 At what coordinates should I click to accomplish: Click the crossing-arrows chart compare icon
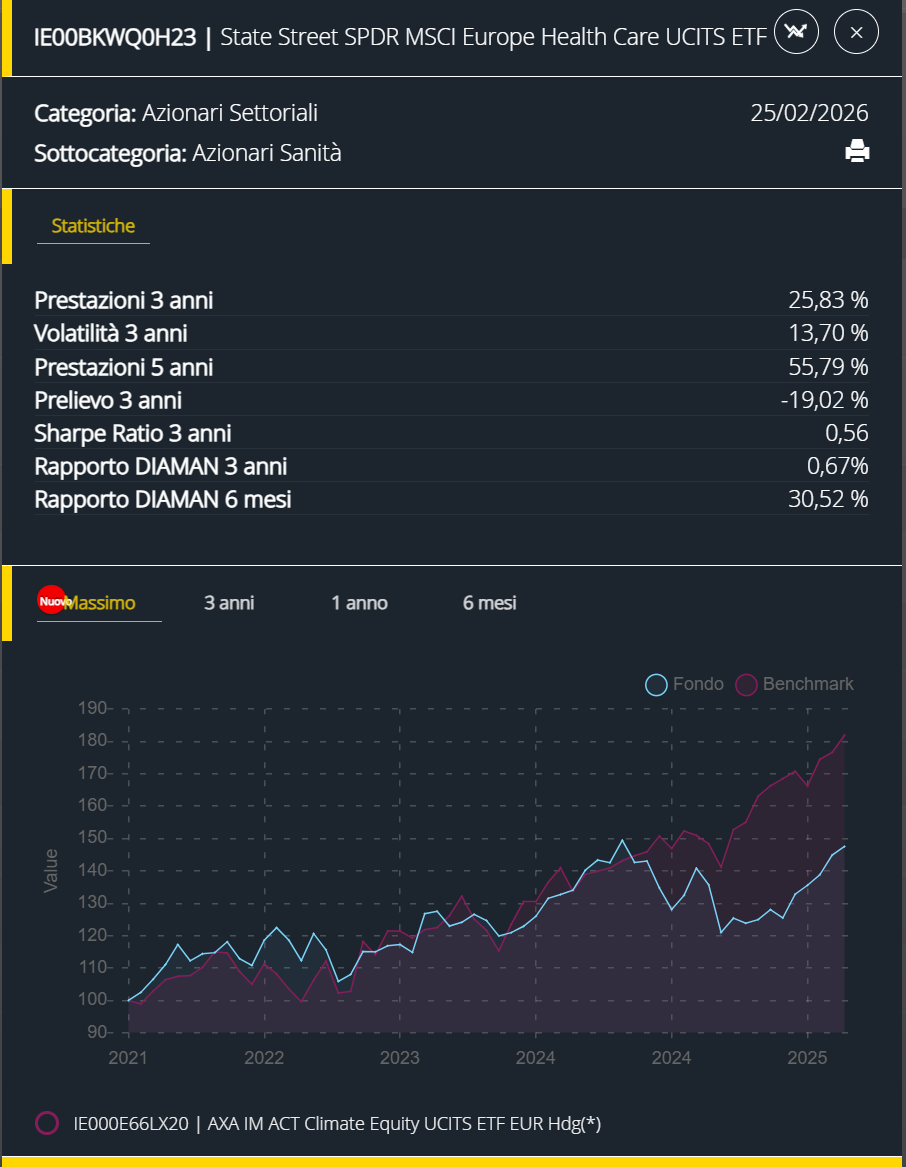tap(796, 32)
